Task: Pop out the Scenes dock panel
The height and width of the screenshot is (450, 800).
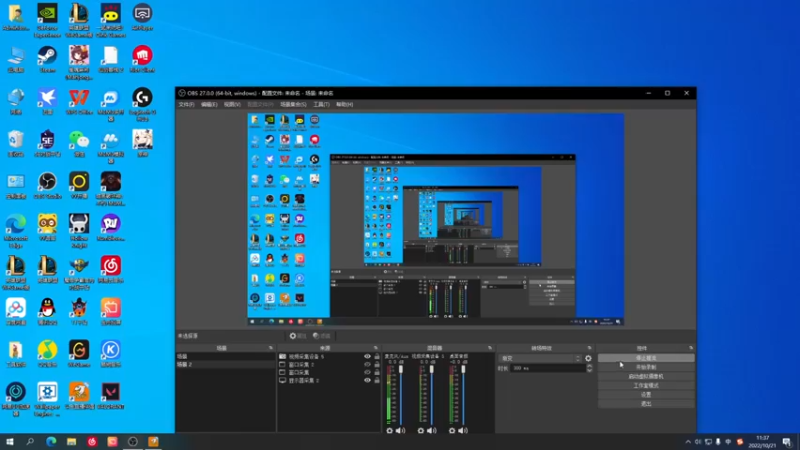Action: click(271, 348)
